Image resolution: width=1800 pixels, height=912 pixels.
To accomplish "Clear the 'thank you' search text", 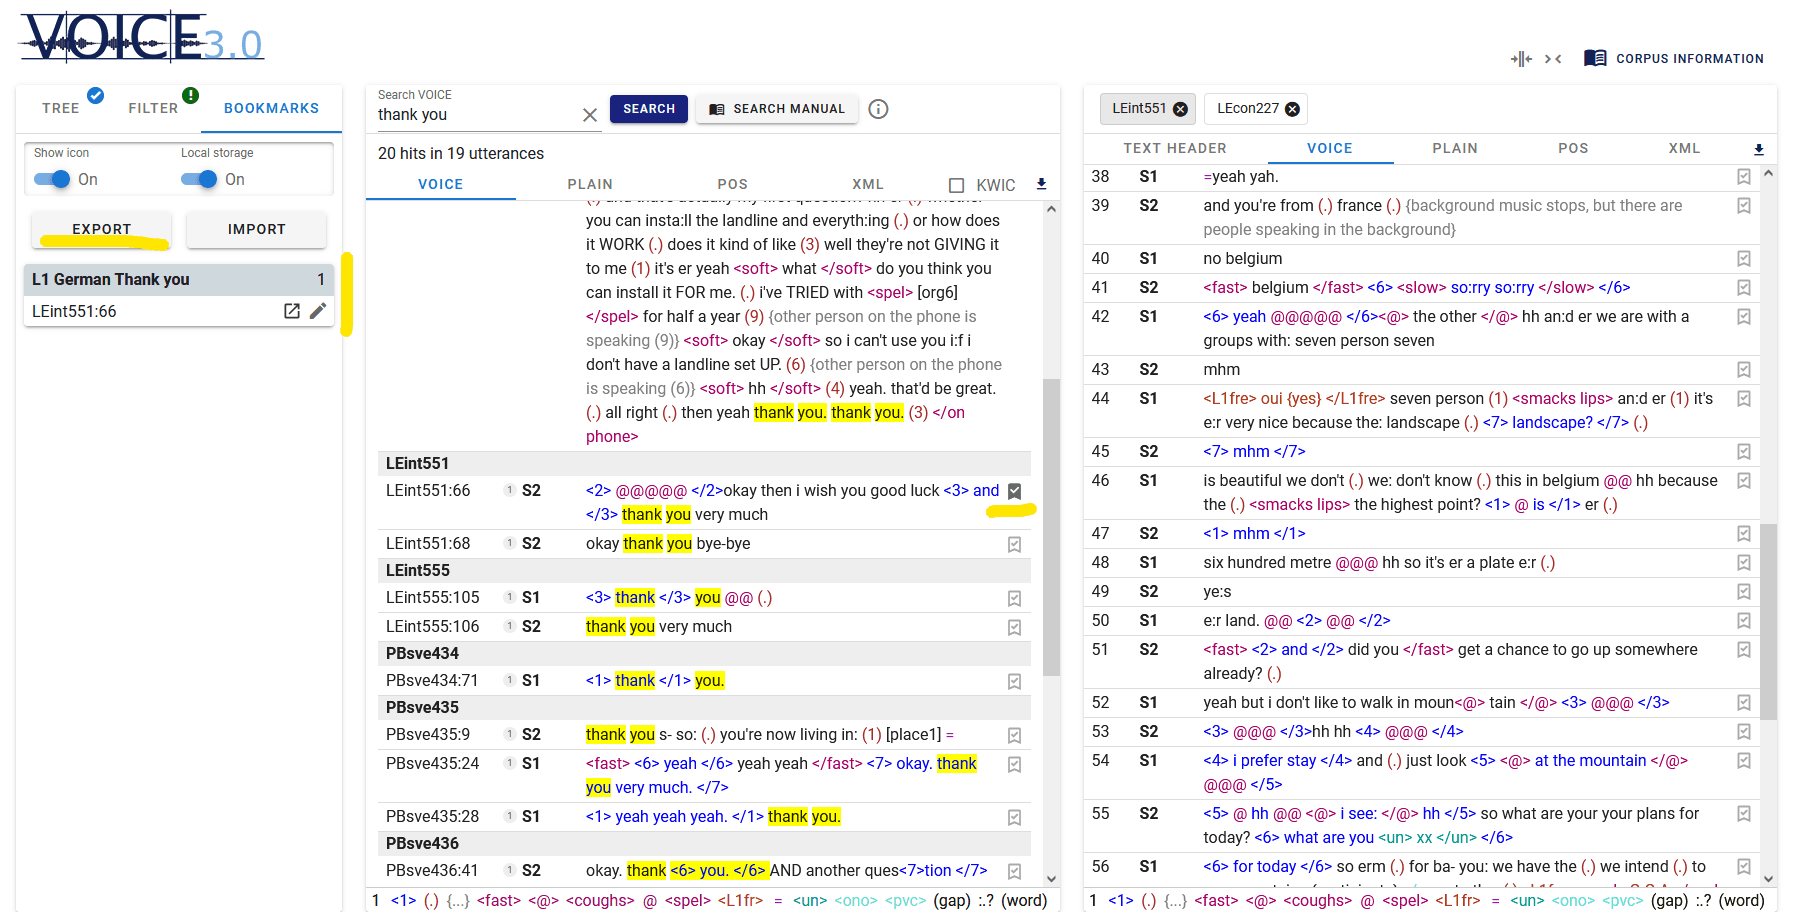I will click(590, 115).
